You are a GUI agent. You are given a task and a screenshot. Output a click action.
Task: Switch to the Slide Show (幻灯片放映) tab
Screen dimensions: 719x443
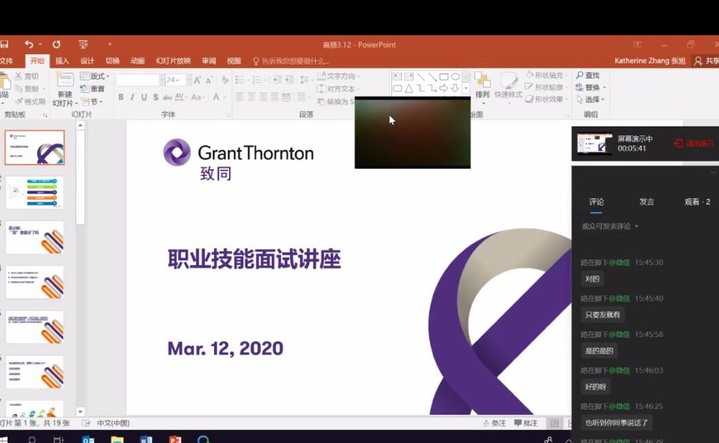click(173, 61)
